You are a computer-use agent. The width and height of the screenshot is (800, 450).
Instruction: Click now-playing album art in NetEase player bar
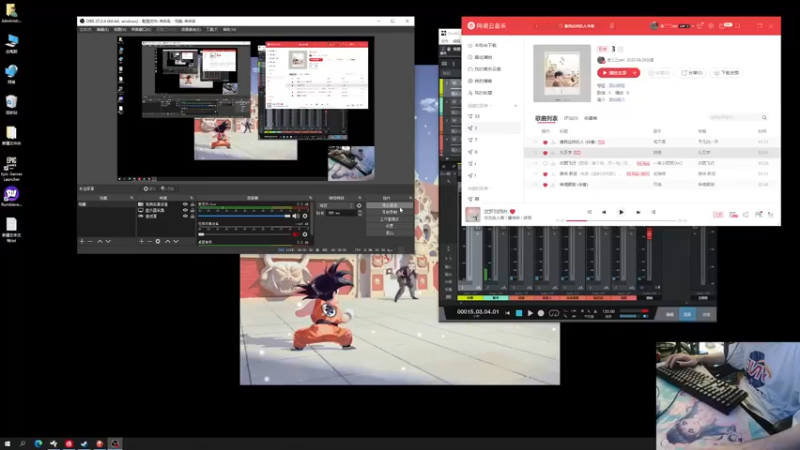coord(473,214)
